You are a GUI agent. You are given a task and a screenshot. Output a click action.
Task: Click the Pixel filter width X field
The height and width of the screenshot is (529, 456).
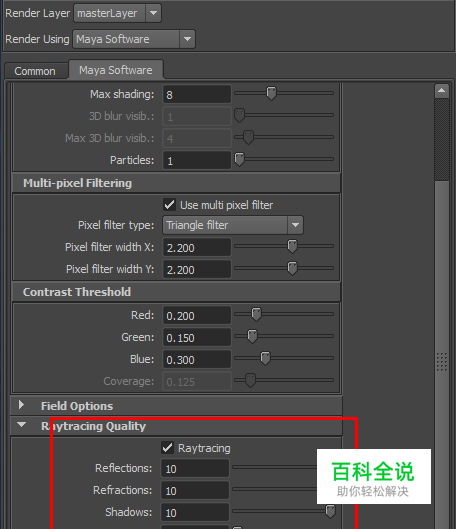(197, 248)
